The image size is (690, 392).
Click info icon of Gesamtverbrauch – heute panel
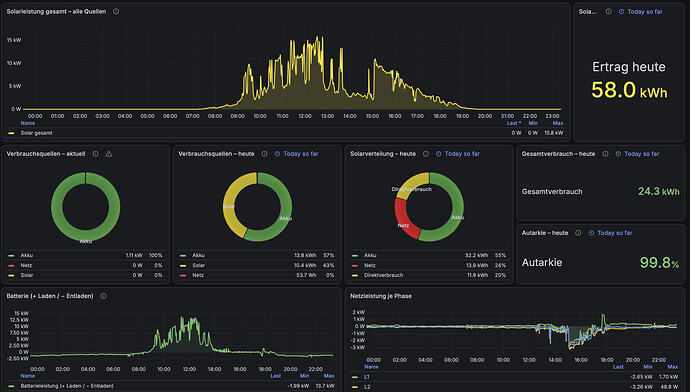(x=606, y=154)
